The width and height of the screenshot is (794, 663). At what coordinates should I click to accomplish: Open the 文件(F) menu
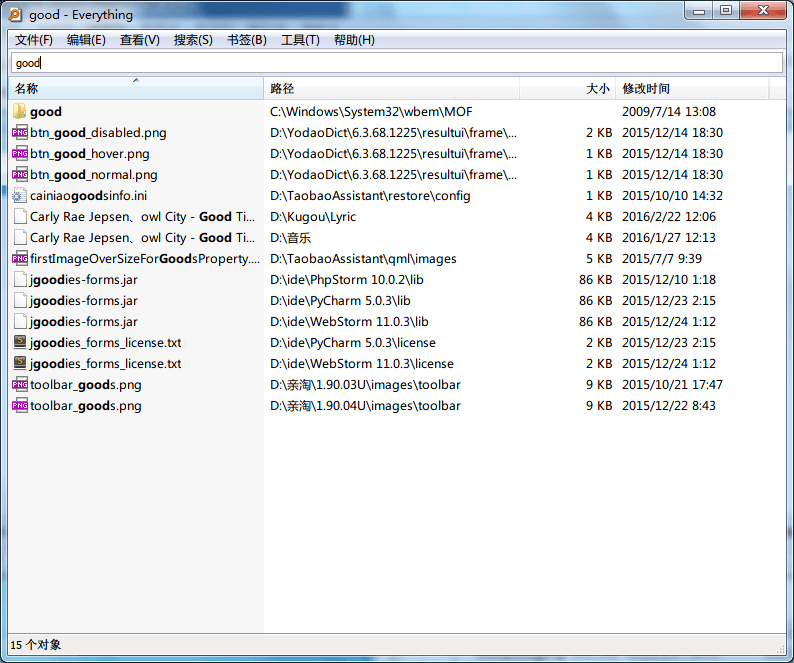pyautogui.click(x=34, y=40)
